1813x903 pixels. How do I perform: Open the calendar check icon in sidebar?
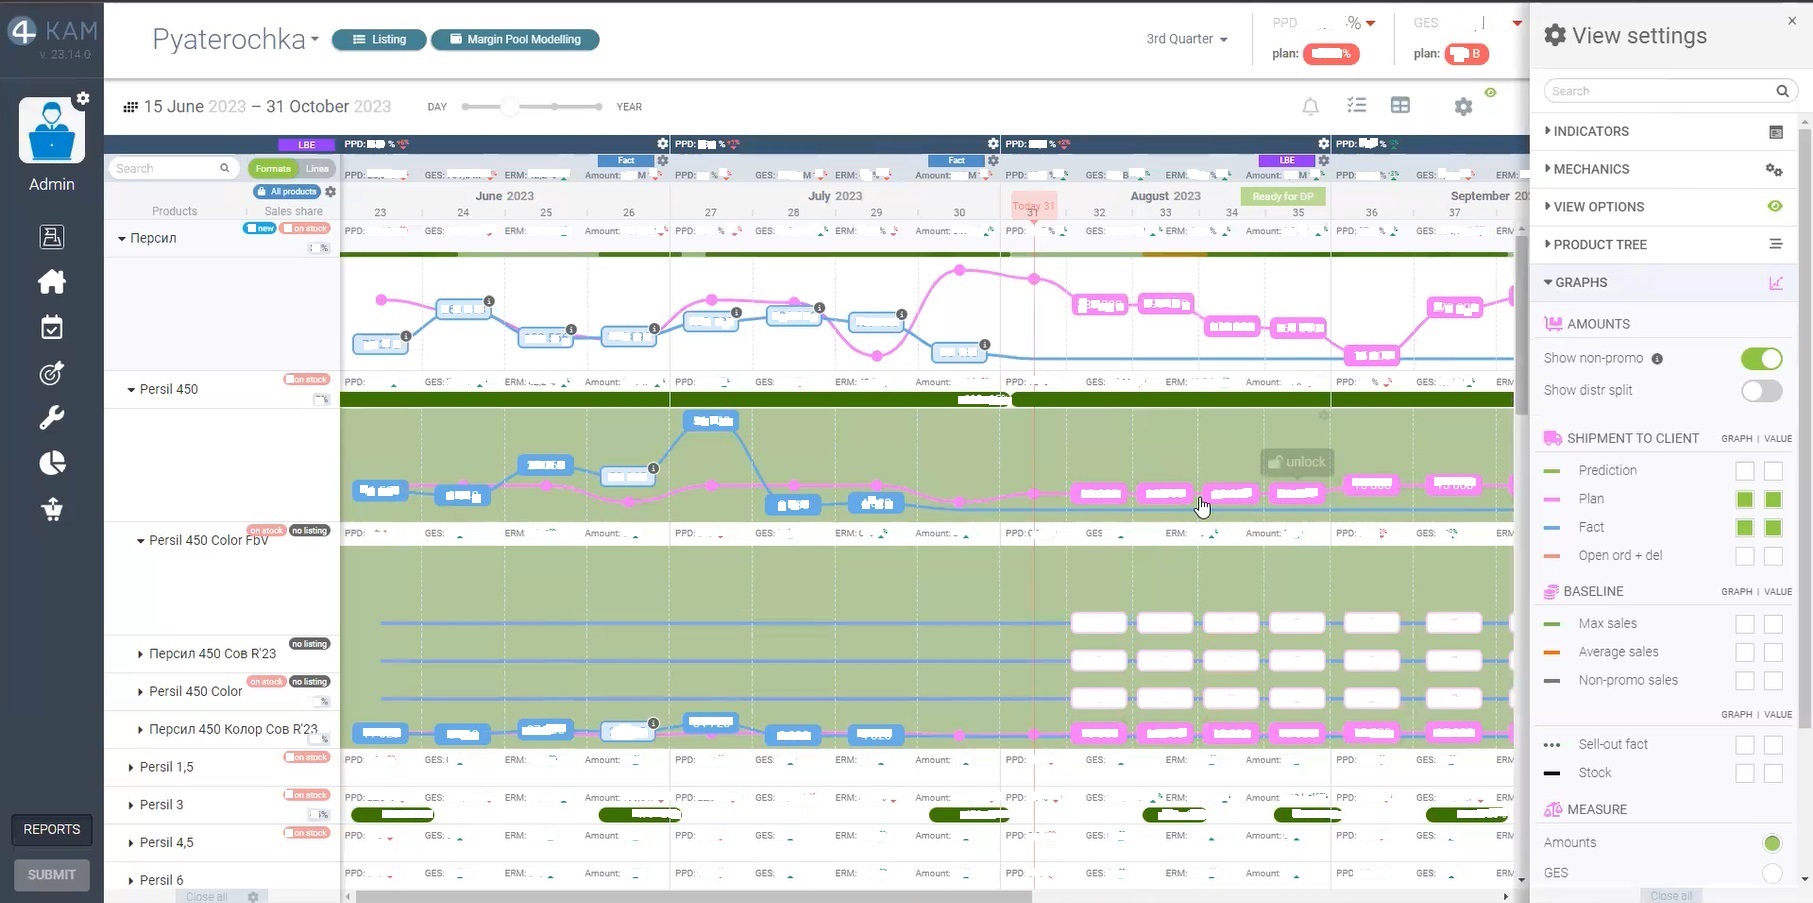[x=52, y=328]
